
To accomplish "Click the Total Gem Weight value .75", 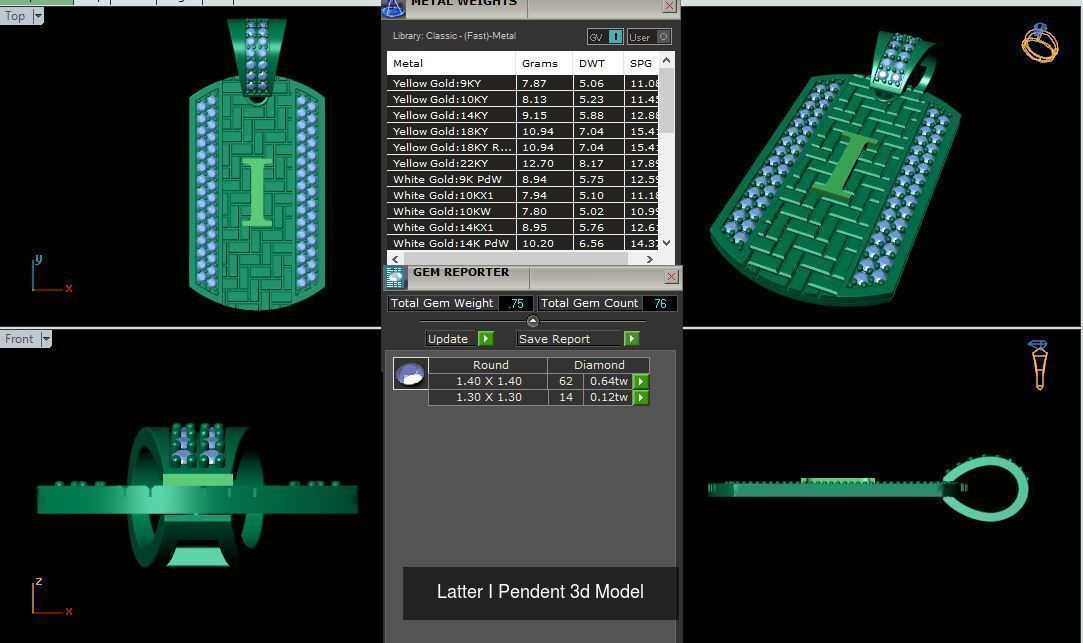I will pyautogui.click(x=516, y=303).
